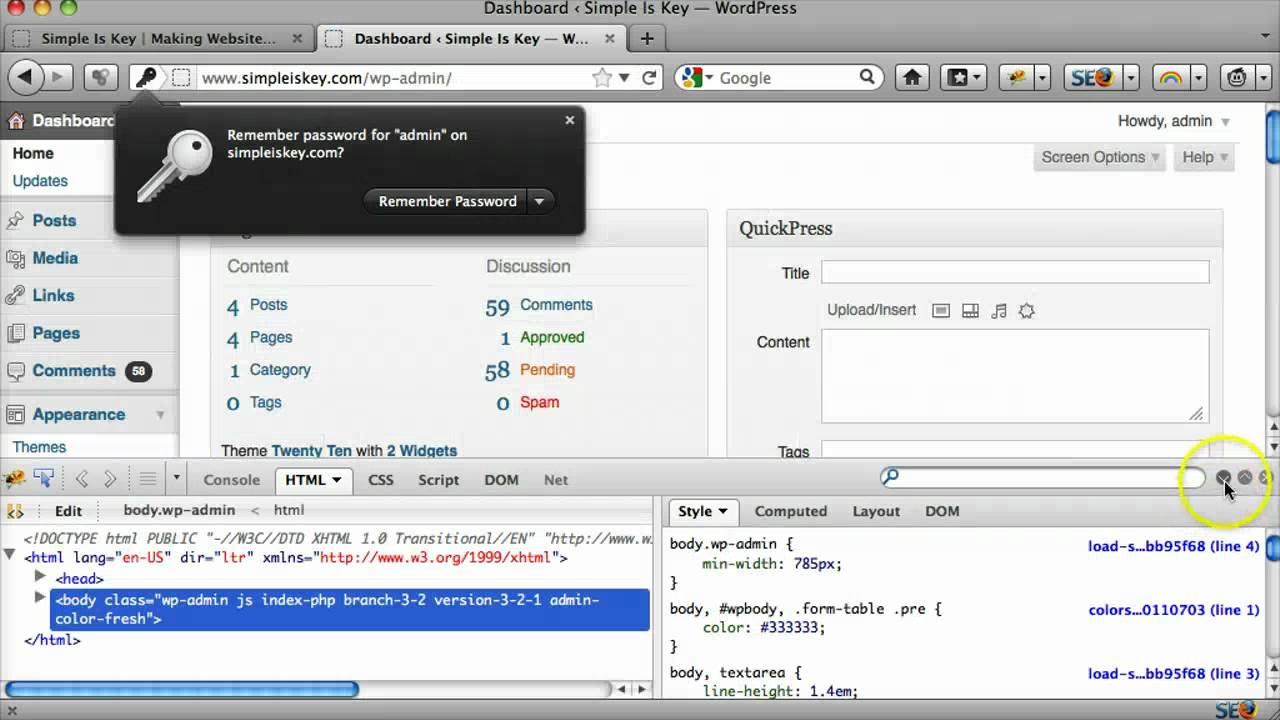Click the Firebug search box
Image resolution: width=1280 pixels, height=720 pixels.
(1042, 477)
